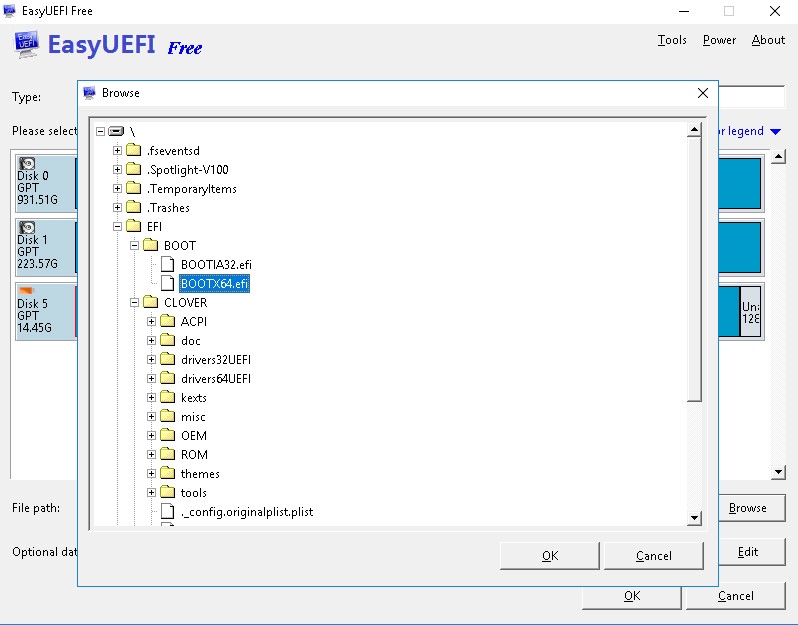
Task: Expand the tools folder node
Action: pyautogui.click(x=151, y=492)
